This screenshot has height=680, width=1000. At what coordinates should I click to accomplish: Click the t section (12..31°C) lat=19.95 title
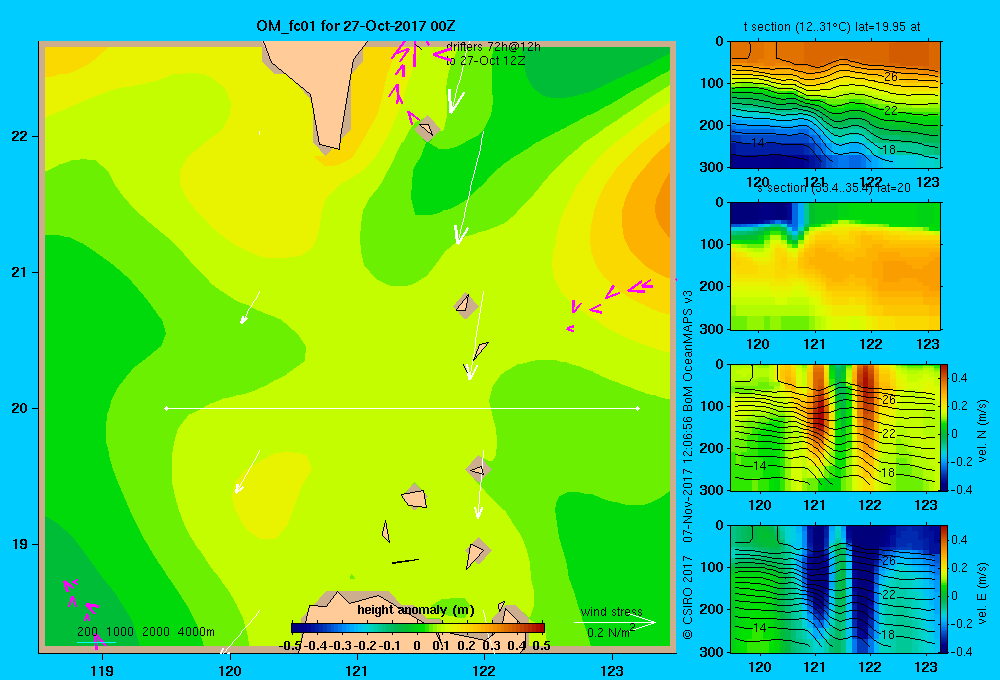pos(832,27)
